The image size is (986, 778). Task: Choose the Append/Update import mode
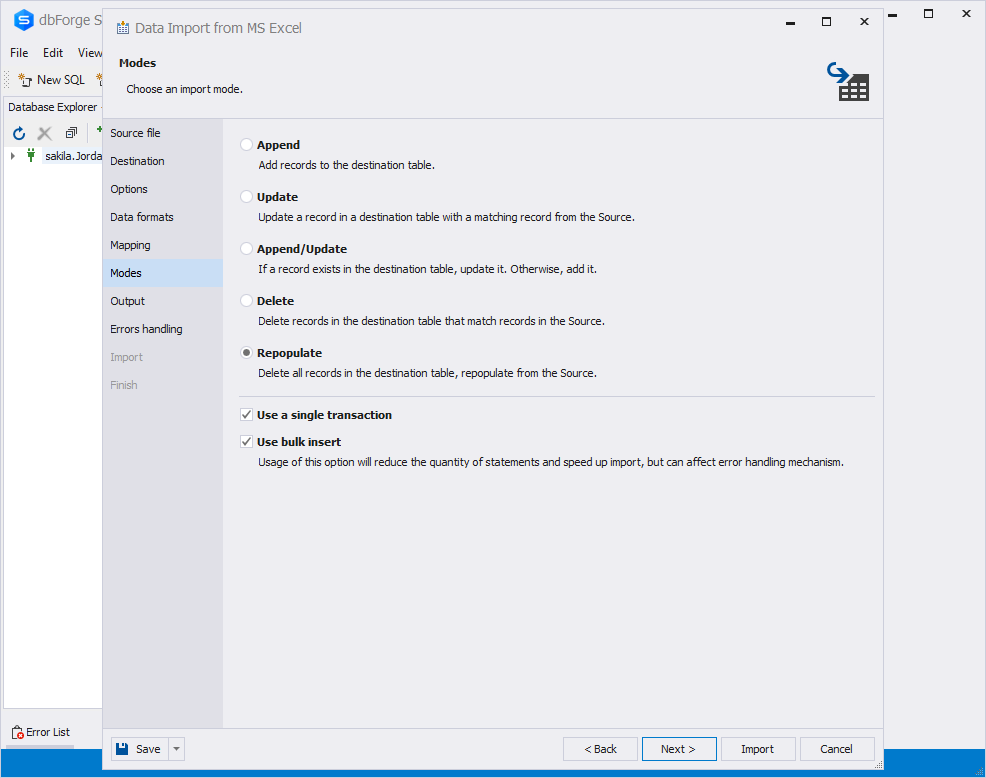[246, 249]
